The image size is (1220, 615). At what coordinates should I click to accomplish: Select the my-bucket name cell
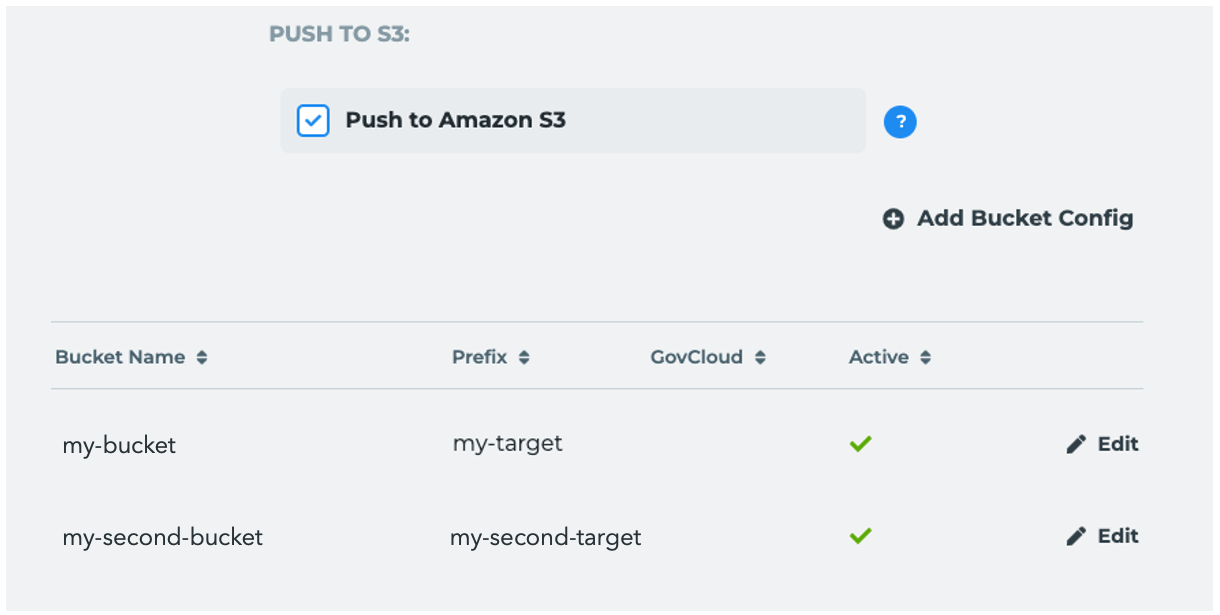(x=119, y=446)
